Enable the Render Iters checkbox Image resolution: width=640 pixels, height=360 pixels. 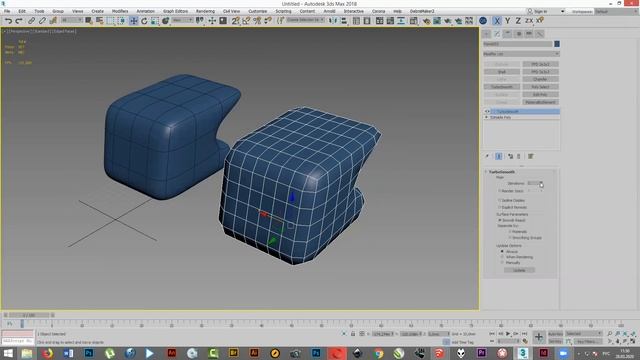tap(499, 191)
